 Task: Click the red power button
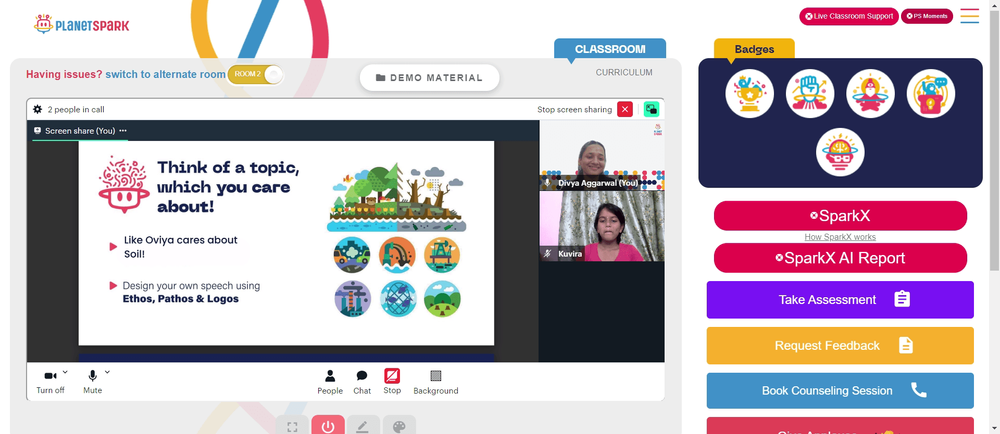(328, 426)
